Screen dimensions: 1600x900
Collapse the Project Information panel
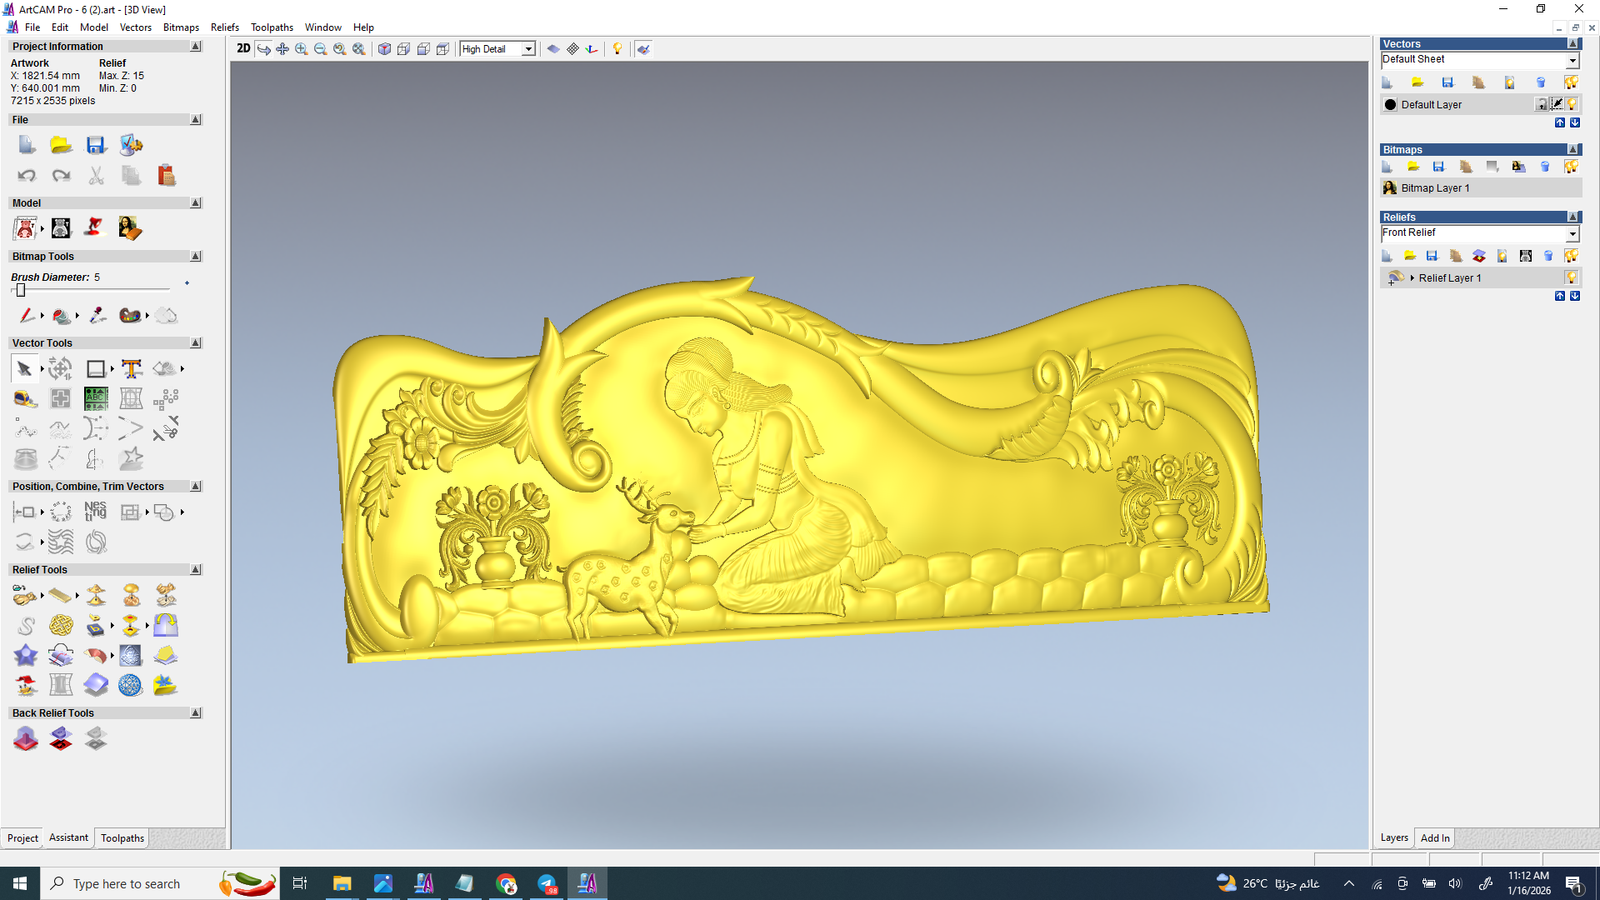tap(196, 47)
